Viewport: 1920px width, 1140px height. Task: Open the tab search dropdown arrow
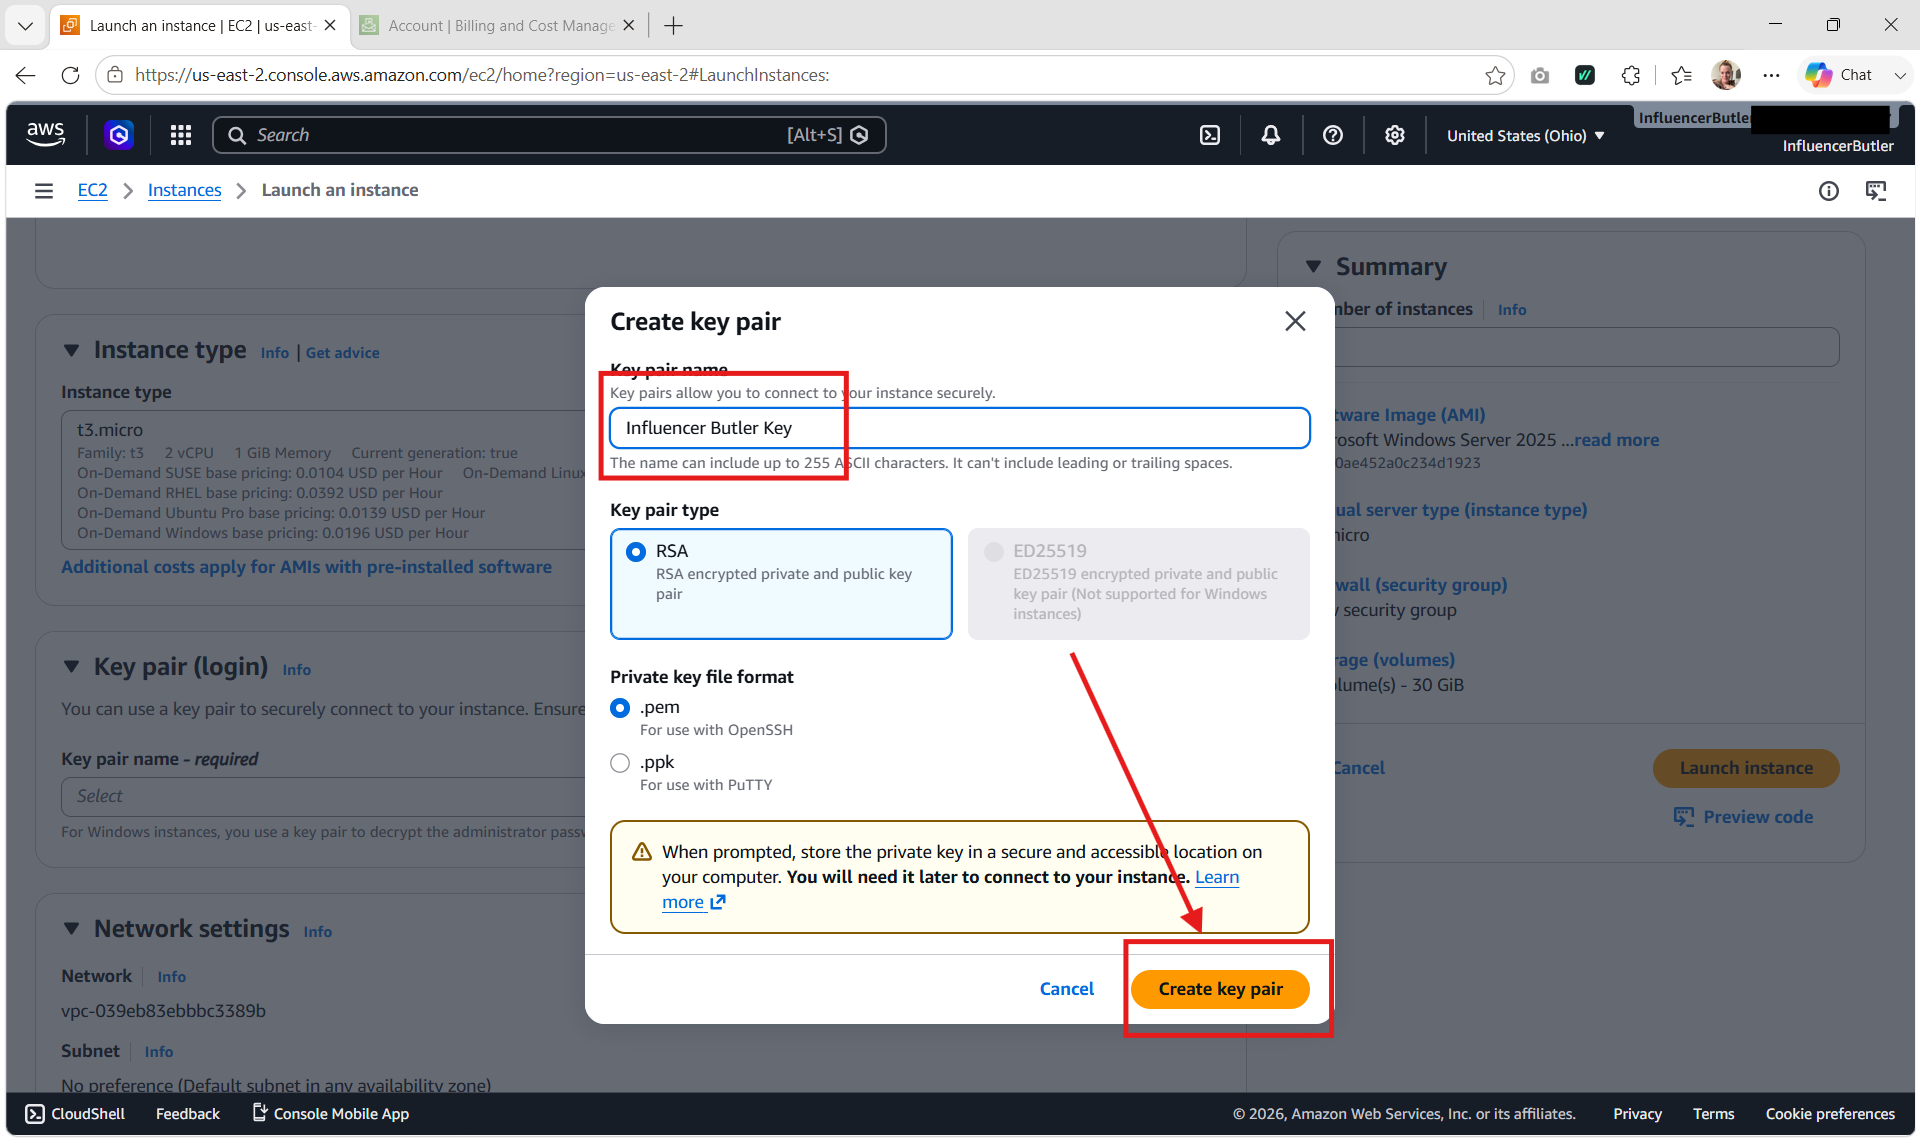coord(26,26)
